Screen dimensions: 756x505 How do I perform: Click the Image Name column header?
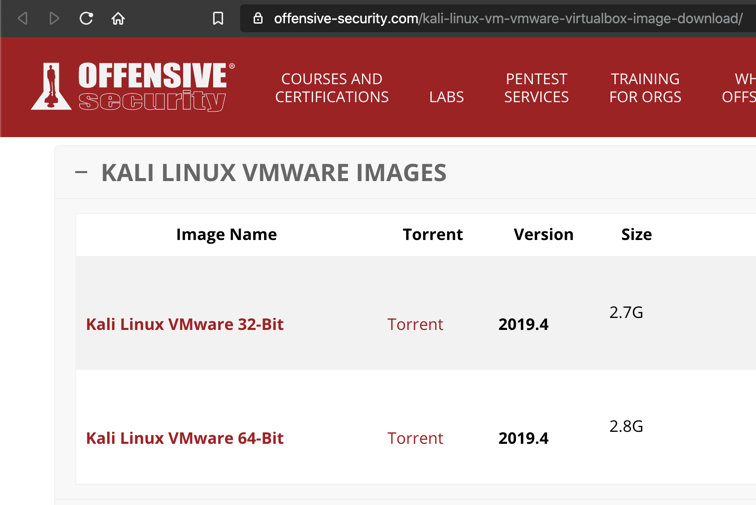(x=226, y=234)
